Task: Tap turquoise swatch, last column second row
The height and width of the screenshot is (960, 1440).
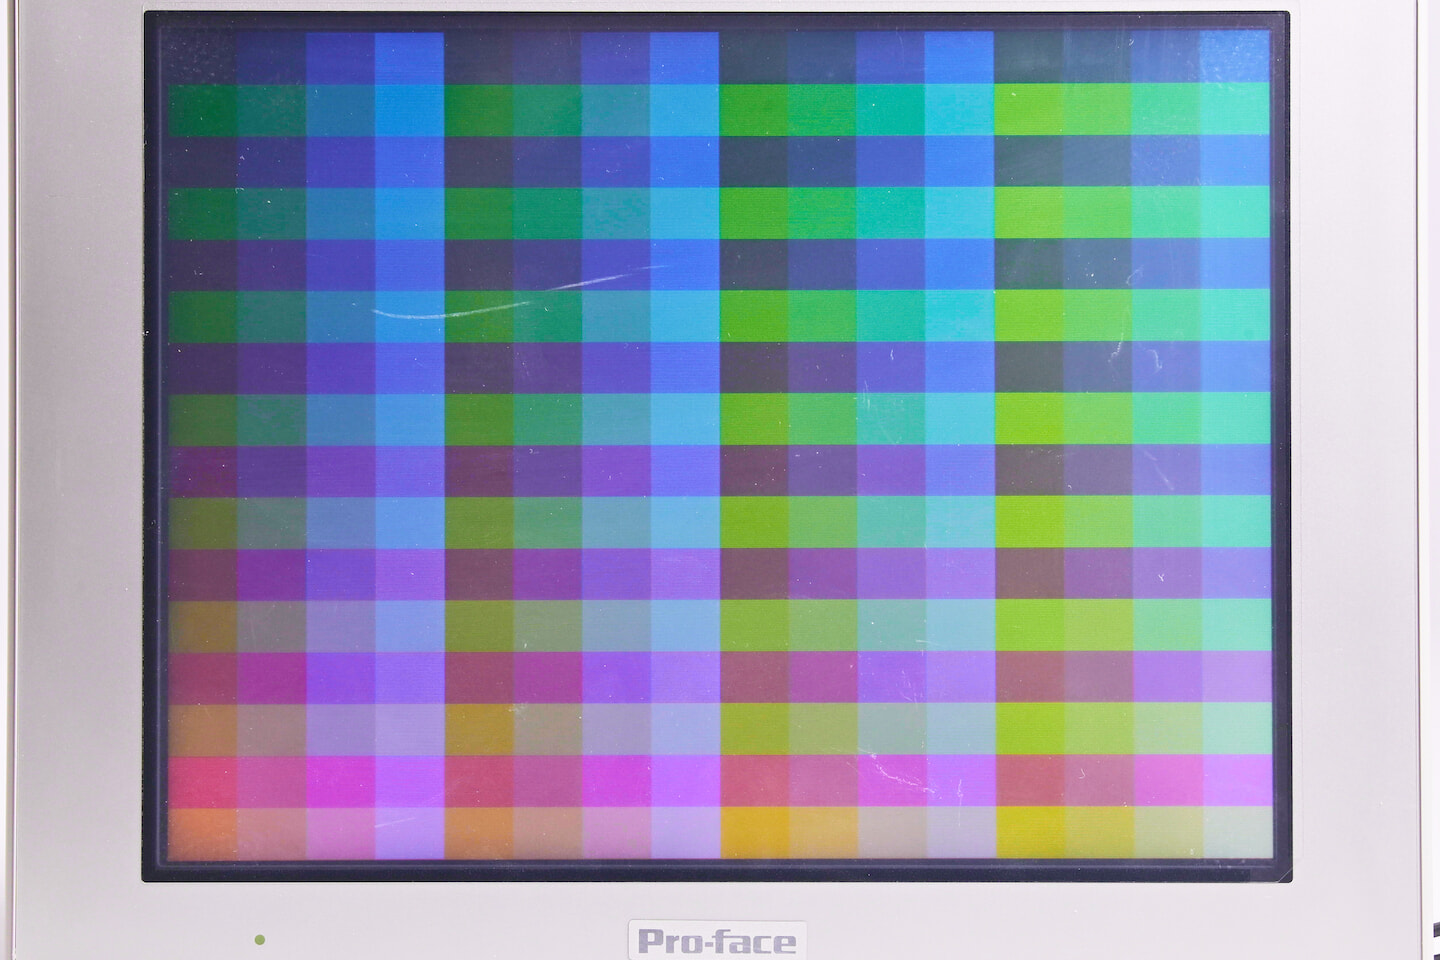Action: coord(1234,110)
